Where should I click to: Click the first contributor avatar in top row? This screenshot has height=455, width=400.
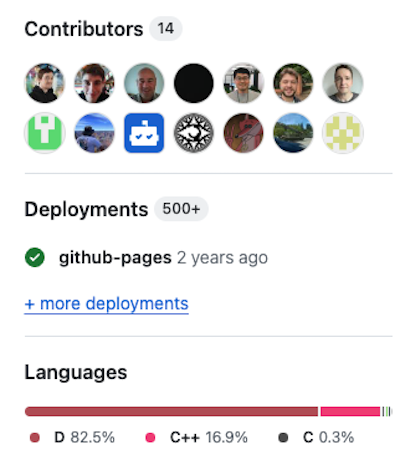pyautogui.click(x=45, y=83)
